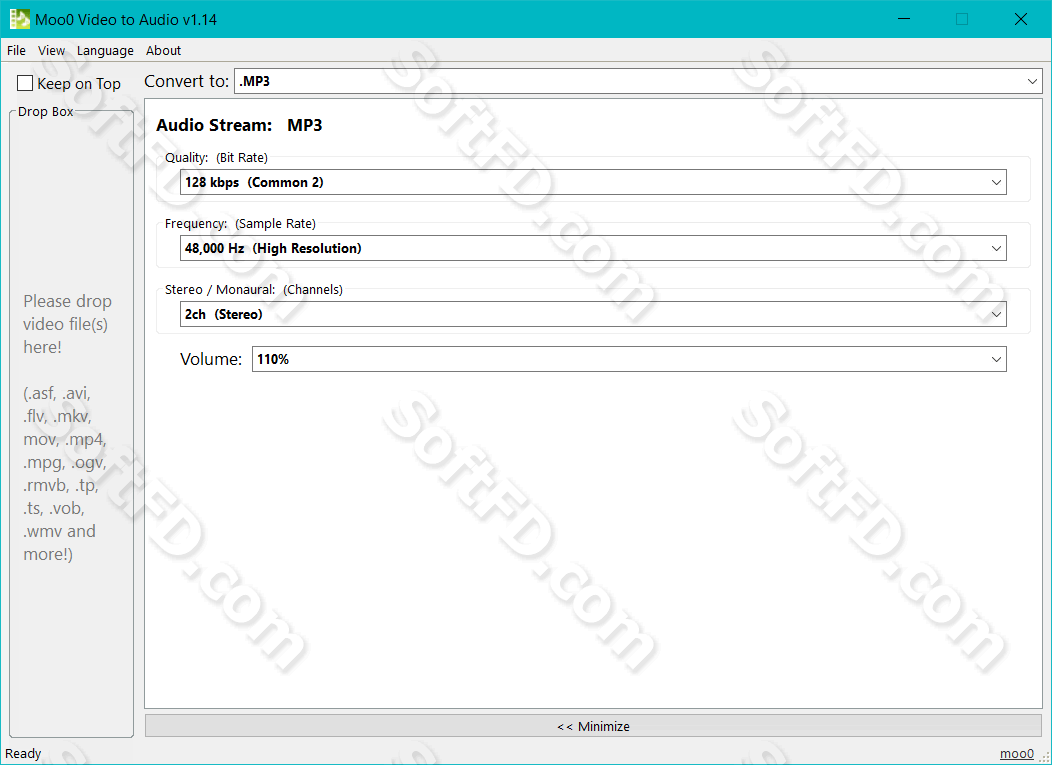Click the resize grip in status bar corner
1052x765 pixels.
tap(1044, 756)
